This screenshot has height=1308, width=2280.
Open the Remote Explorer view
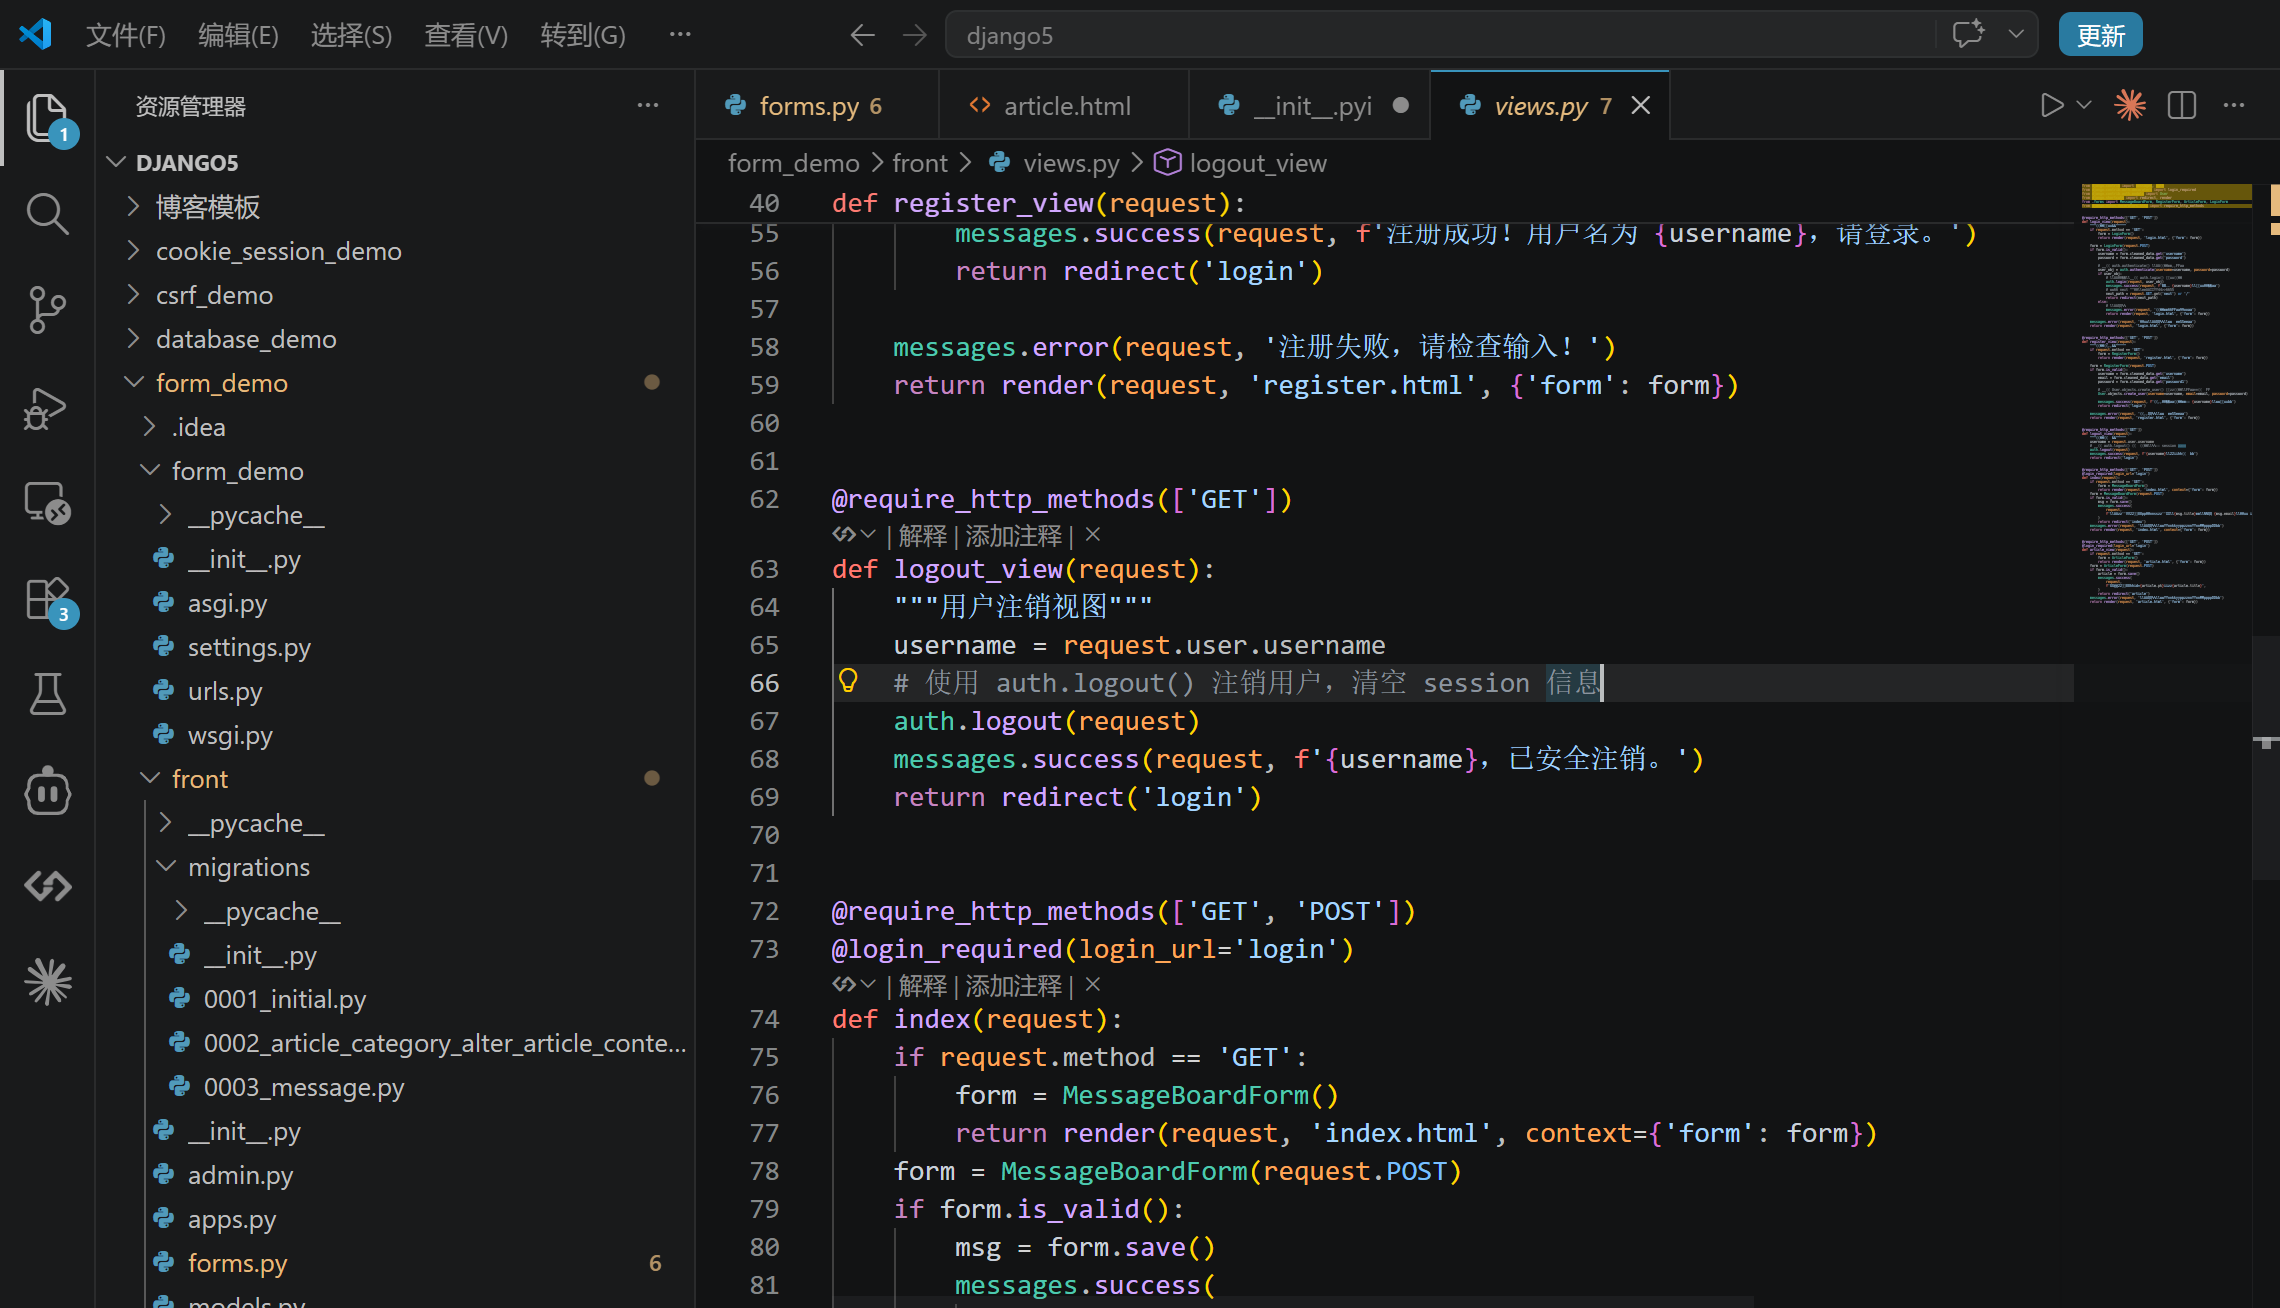click(47, 503)
